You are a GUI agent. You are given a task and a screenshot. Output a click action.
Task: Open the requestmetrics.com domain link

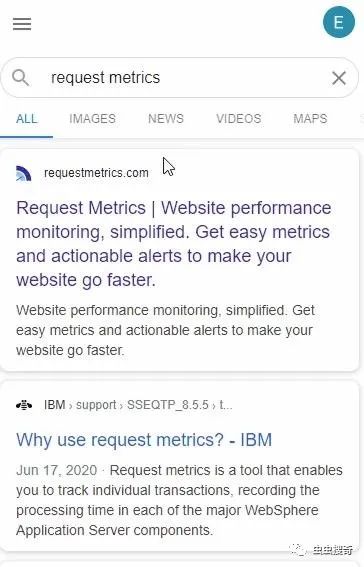point(96,173)
